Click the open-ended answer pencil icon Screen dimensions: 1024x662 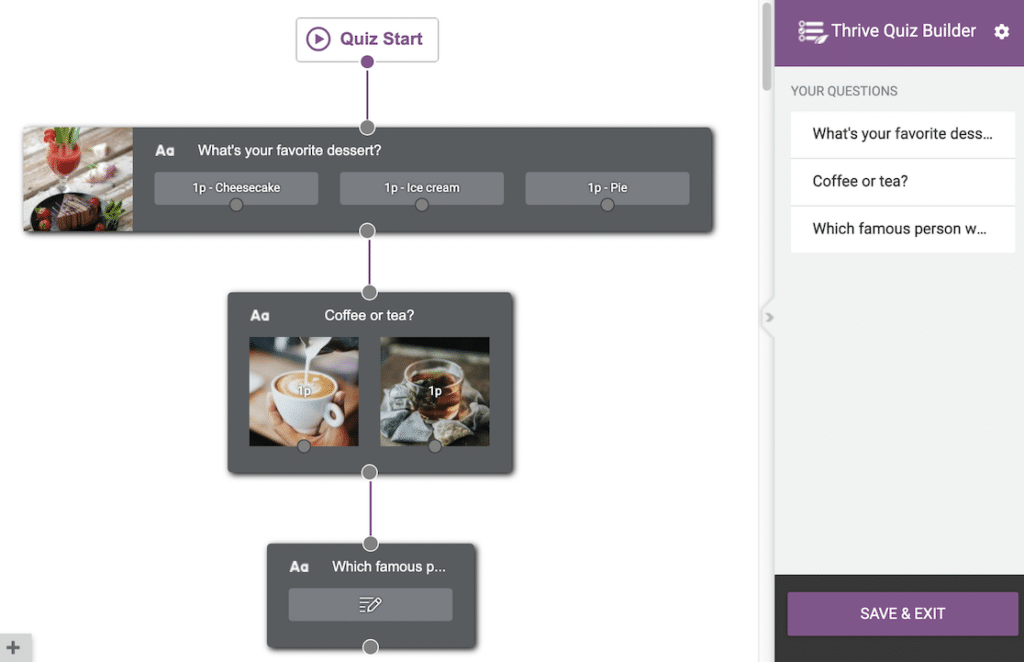[x=370, y=604]
